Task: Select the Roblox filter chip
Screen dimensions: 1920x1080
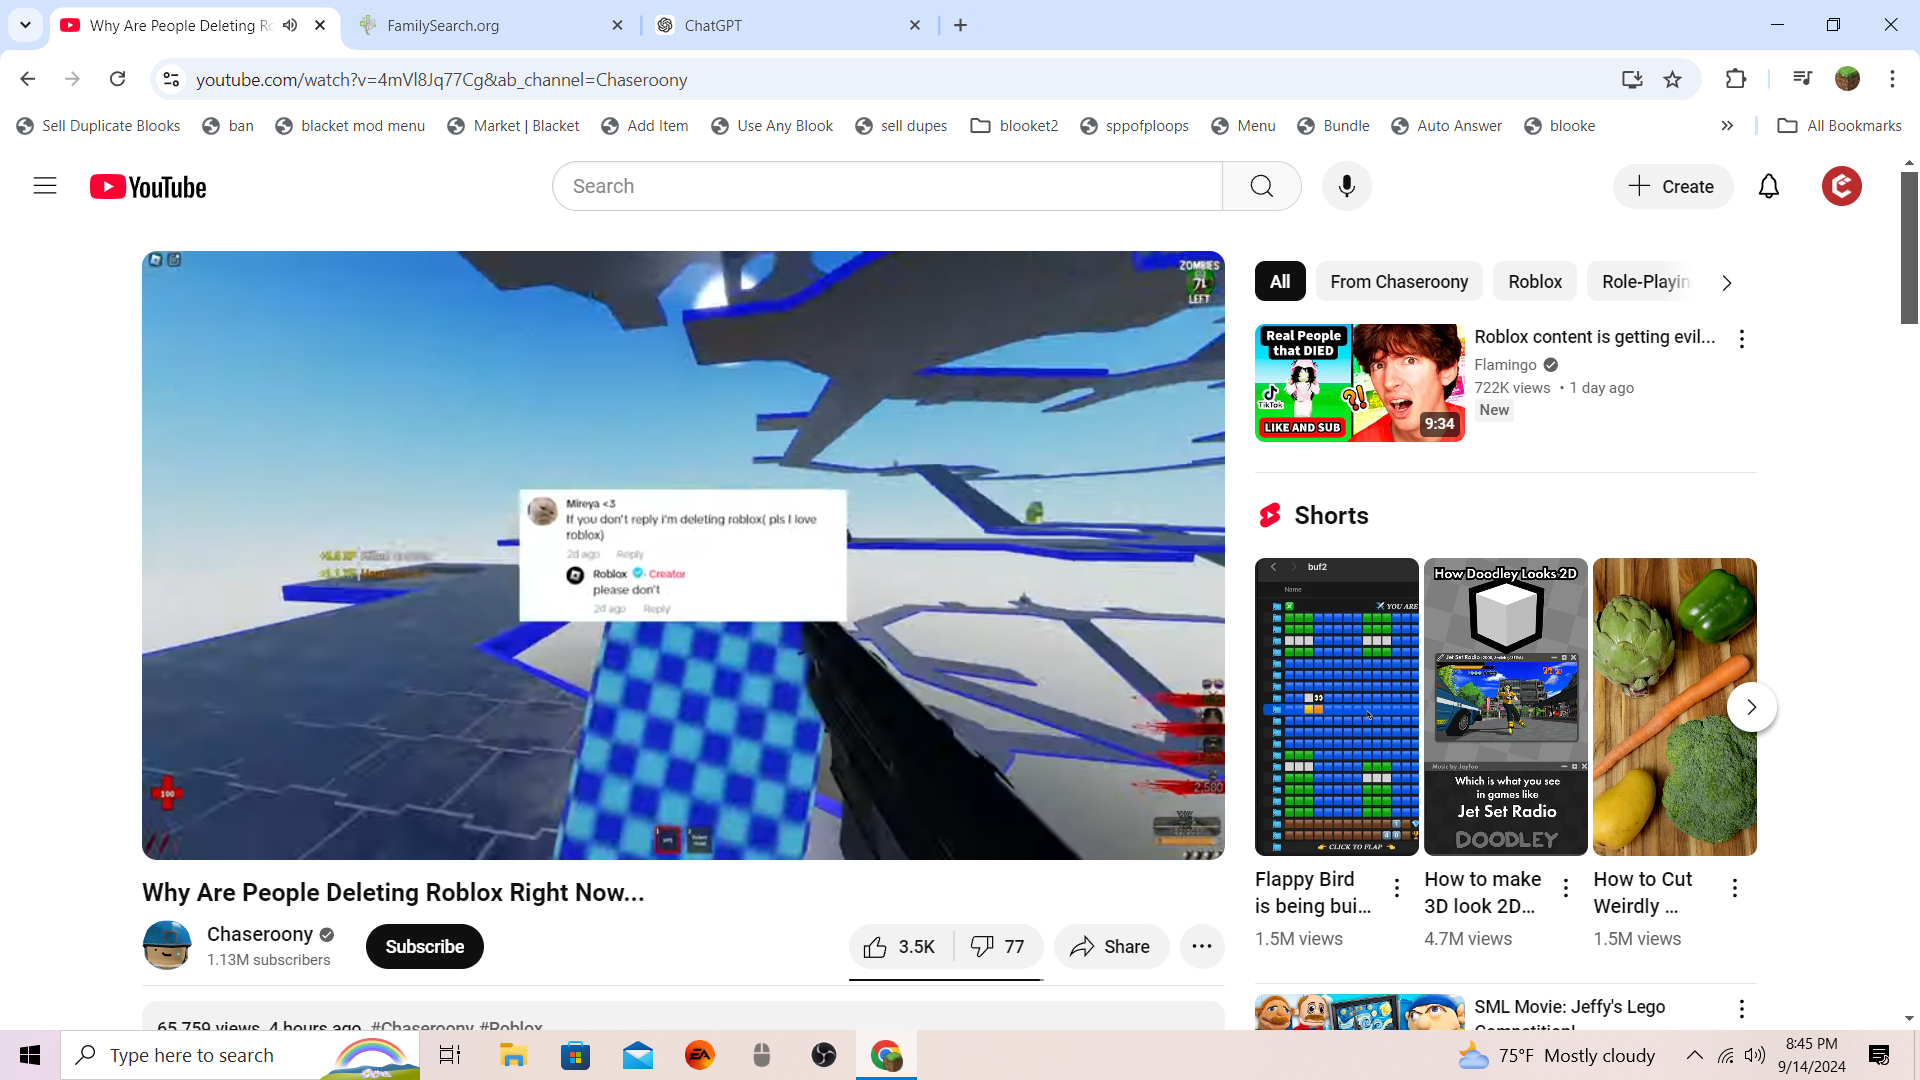Action: pos(1534,282)
